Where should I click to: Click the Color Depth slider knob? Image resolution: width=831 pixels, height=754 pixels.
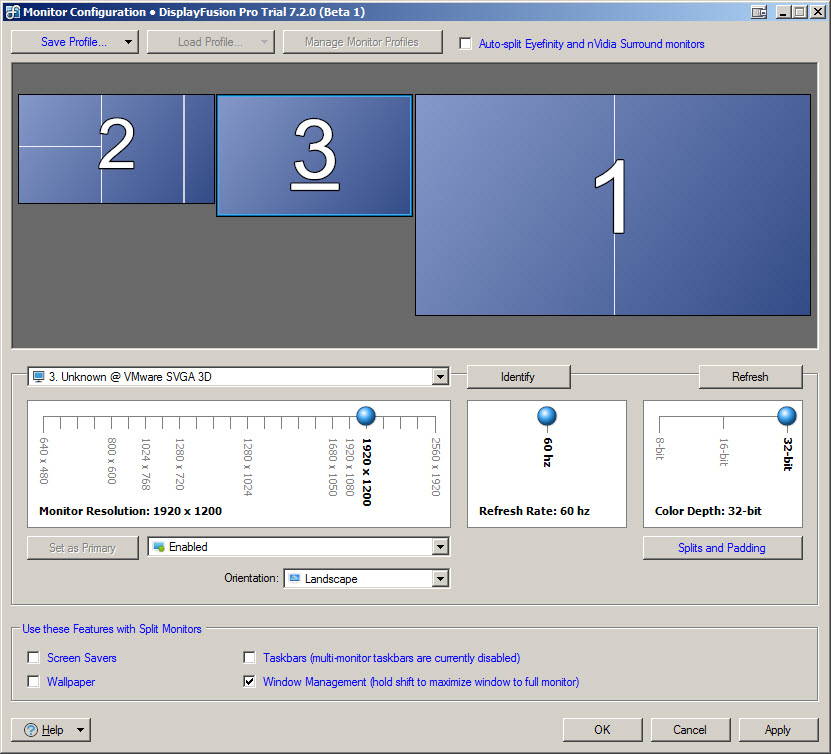[x=787, y=416]
